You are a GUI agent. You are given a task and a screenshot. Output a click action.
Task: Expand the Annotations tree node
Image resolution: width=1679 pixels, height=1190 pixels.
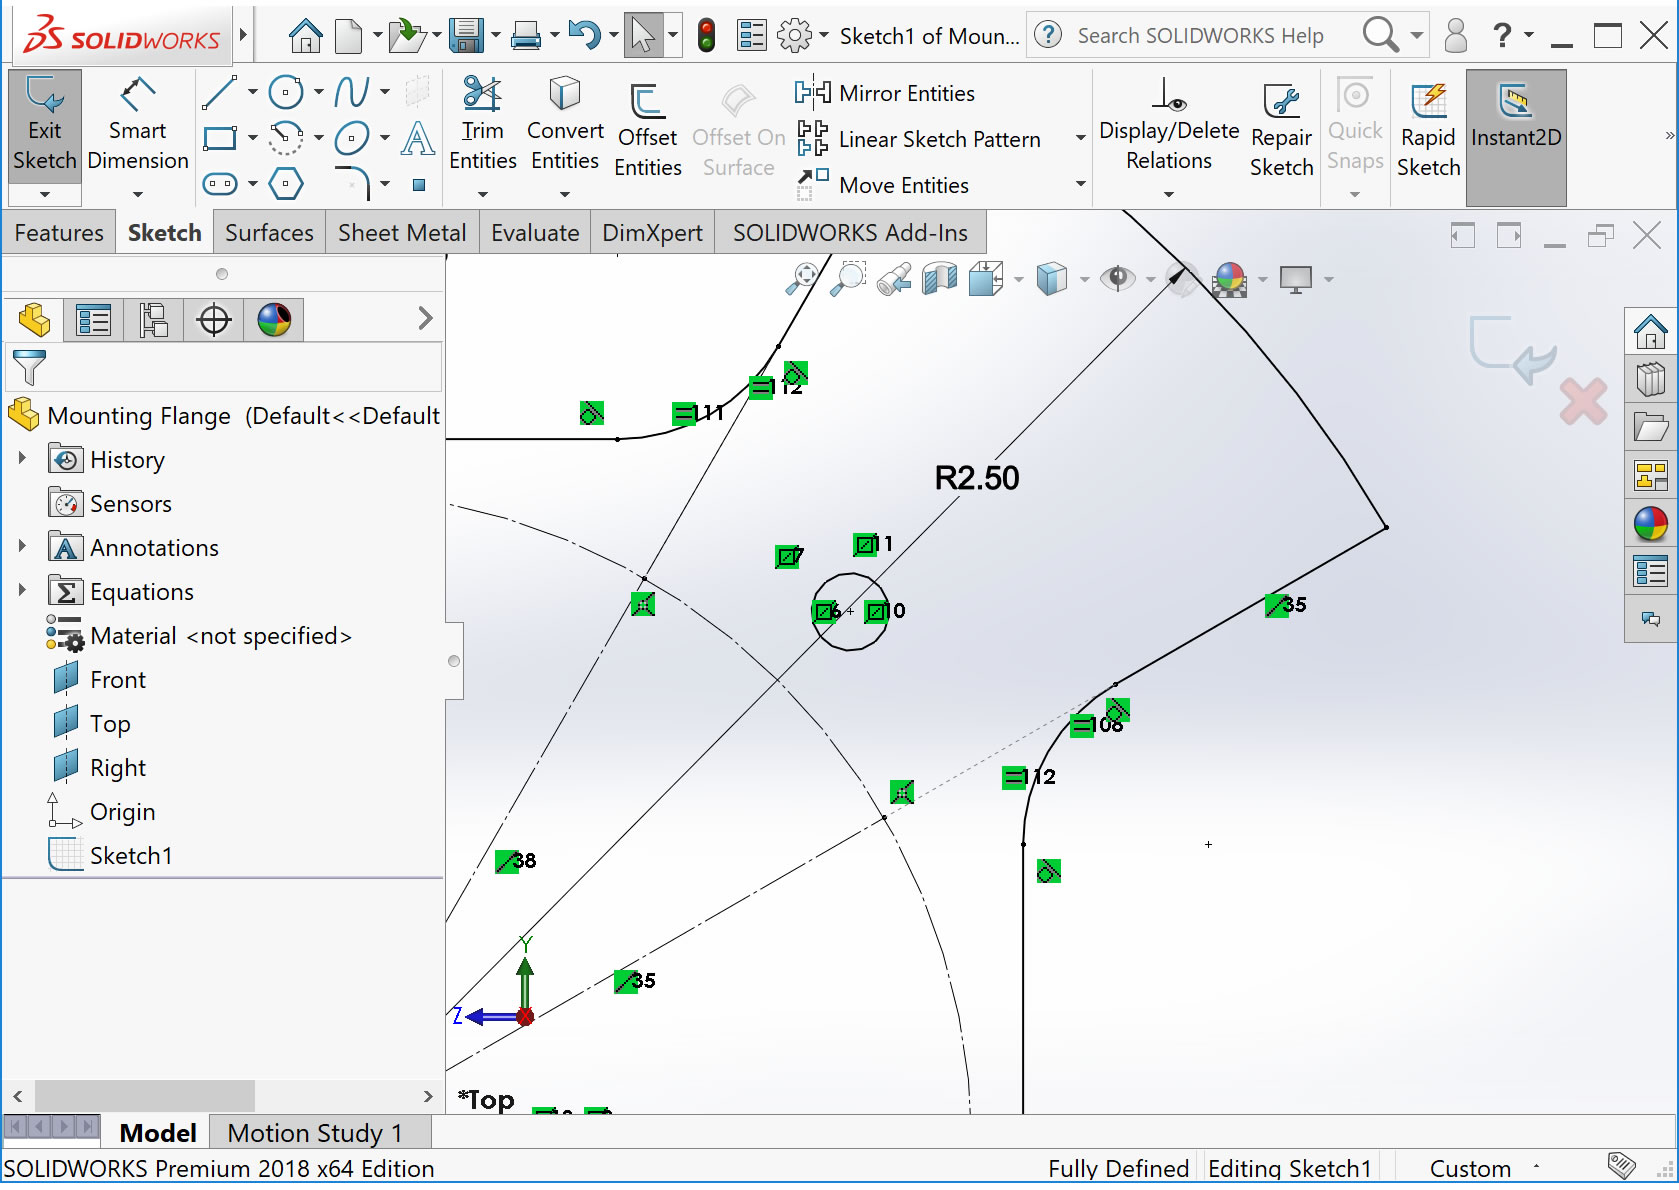click(22, 547)
